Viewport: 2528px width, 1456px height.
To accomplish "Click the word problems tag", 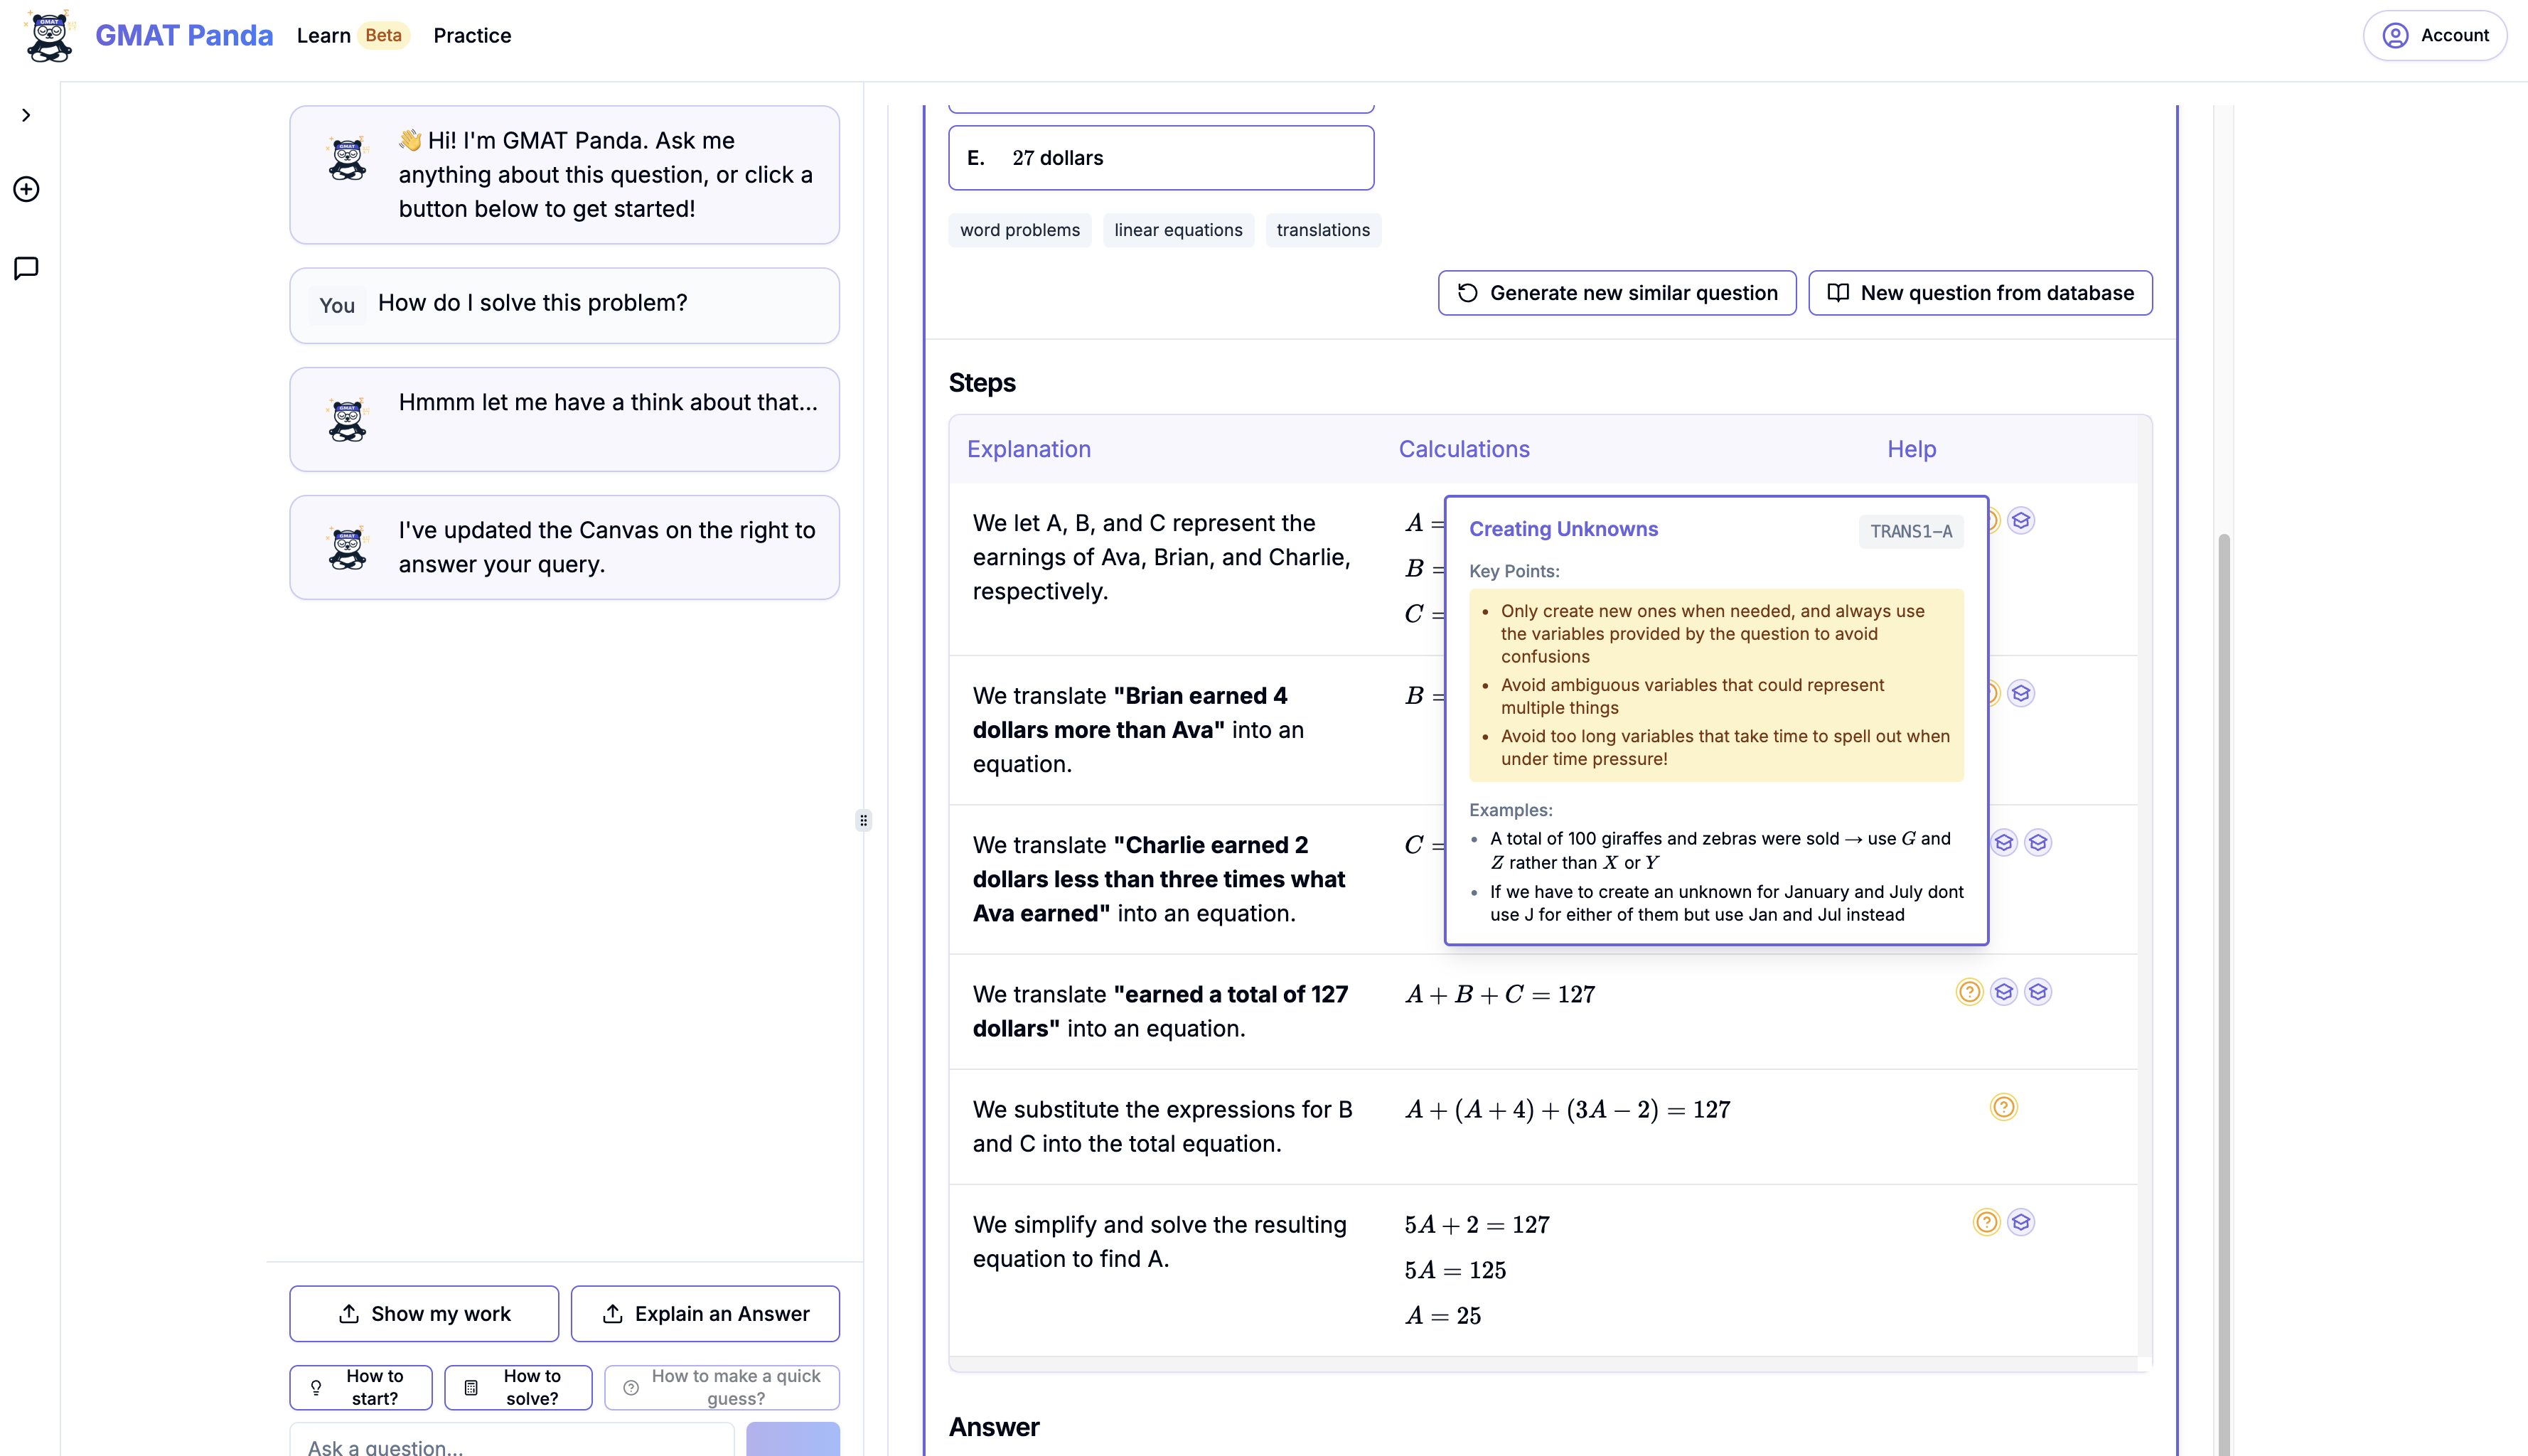I will (x=1019, y=230).
